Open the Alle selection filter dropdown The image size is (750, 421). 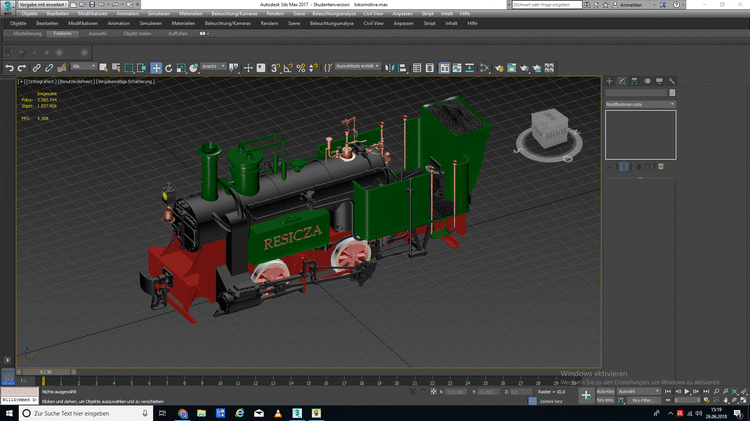(83, 66)
